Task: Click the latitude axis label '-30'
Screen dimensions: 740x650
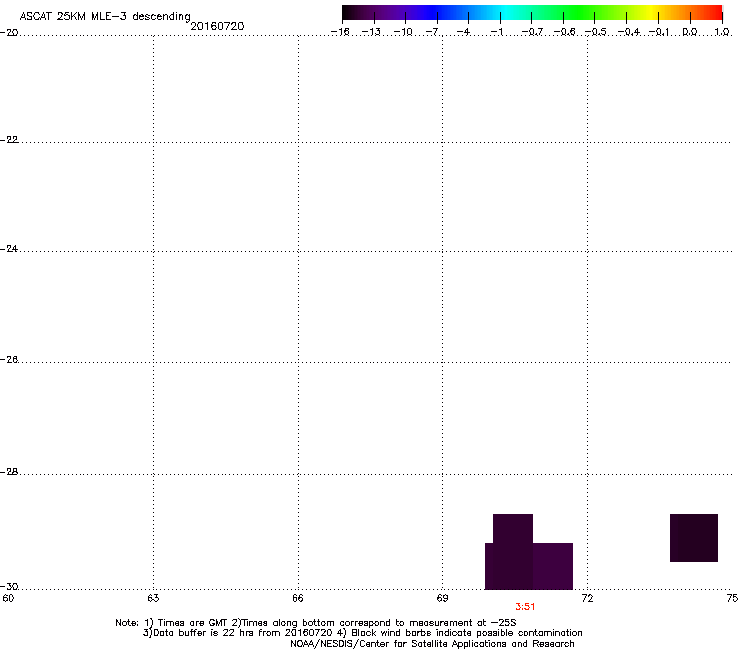Action: click(9, 587)
